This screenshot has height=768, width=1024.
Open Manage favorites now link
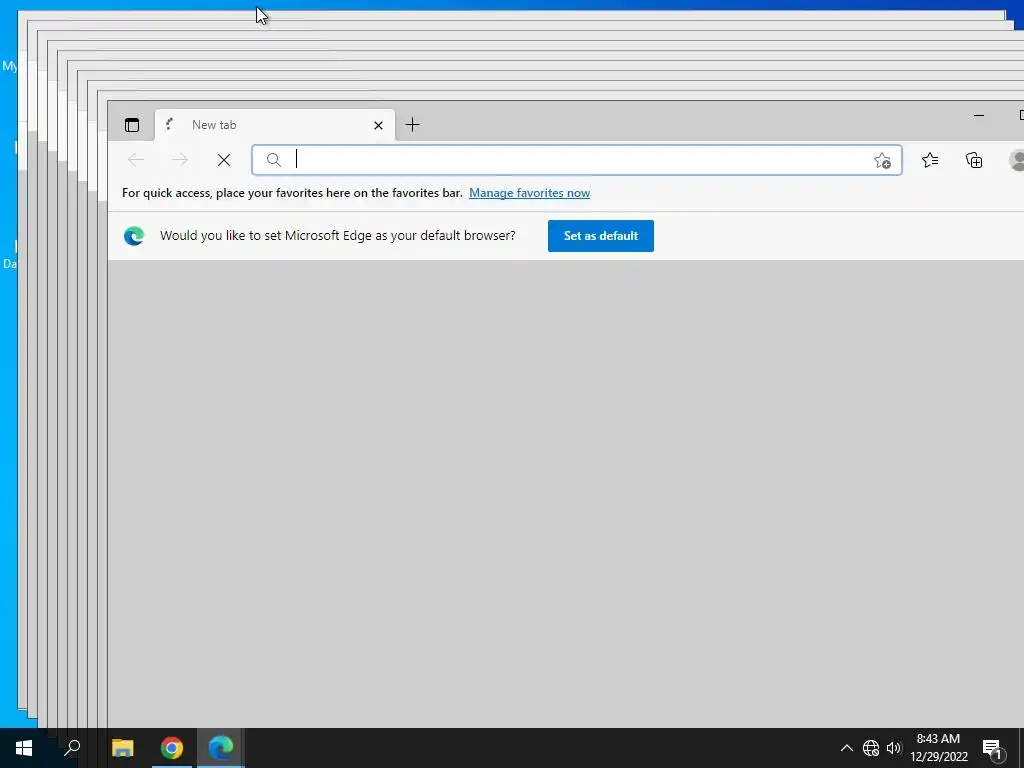530,193
